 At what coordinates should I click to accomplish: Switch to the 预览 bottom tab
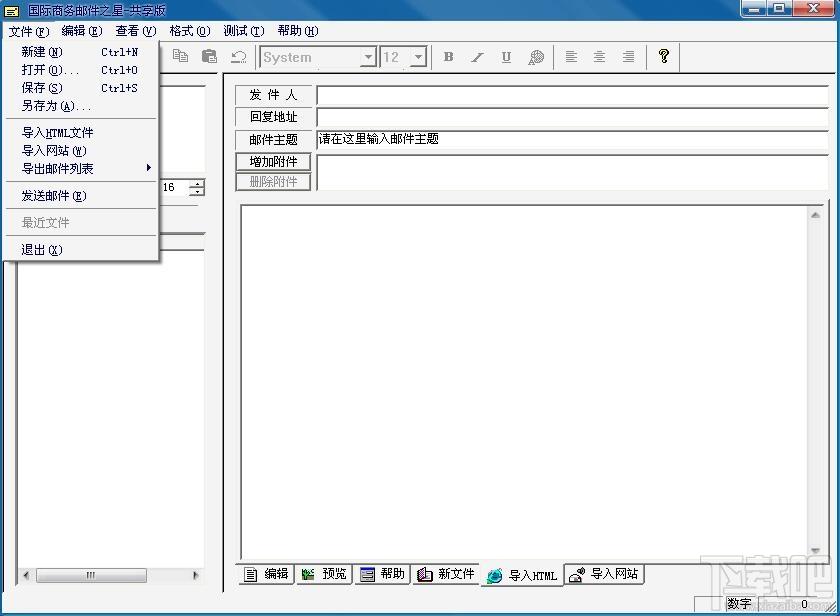point(324,574)
